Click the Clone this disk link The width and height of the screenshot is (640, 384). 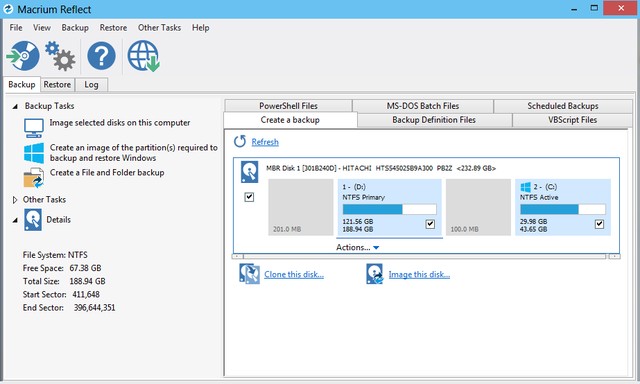coord(294,274)
